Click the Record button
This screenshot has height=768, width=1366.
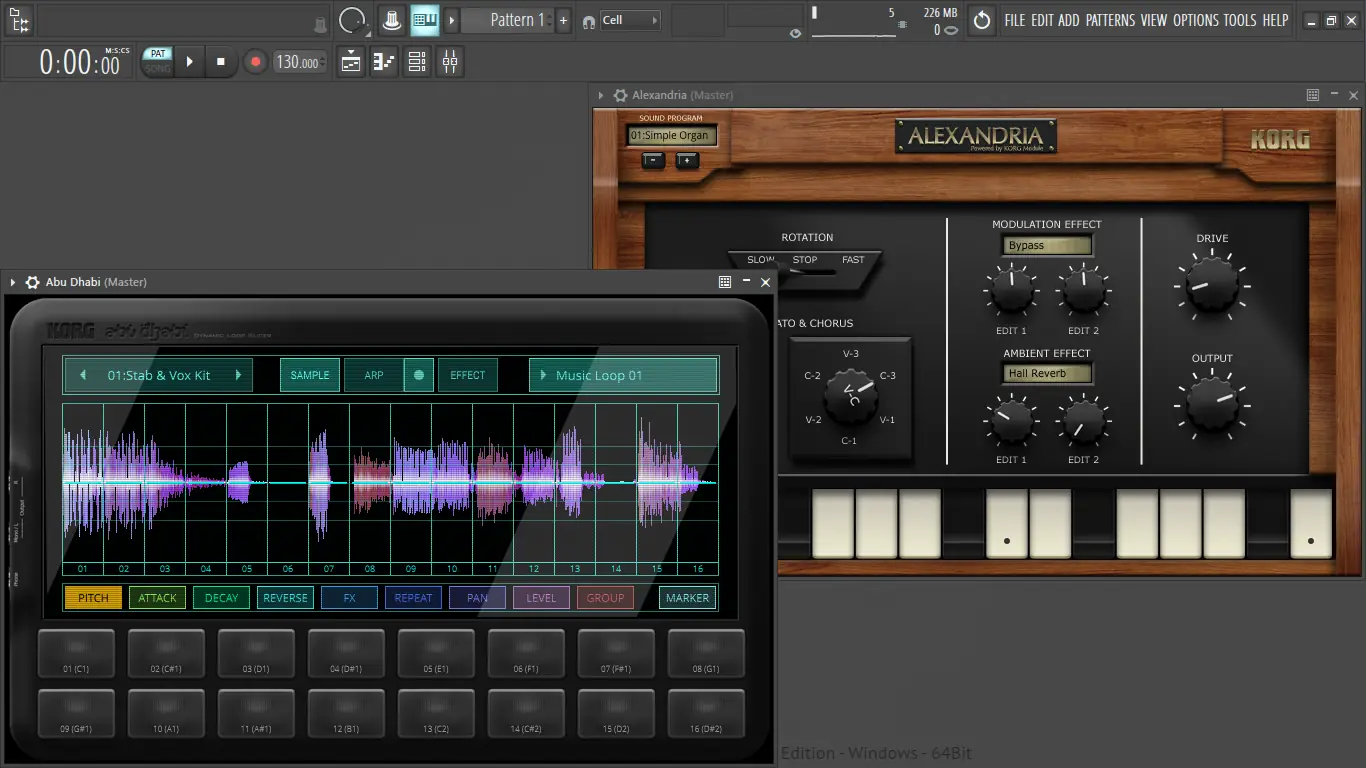[x=255, y=62]
